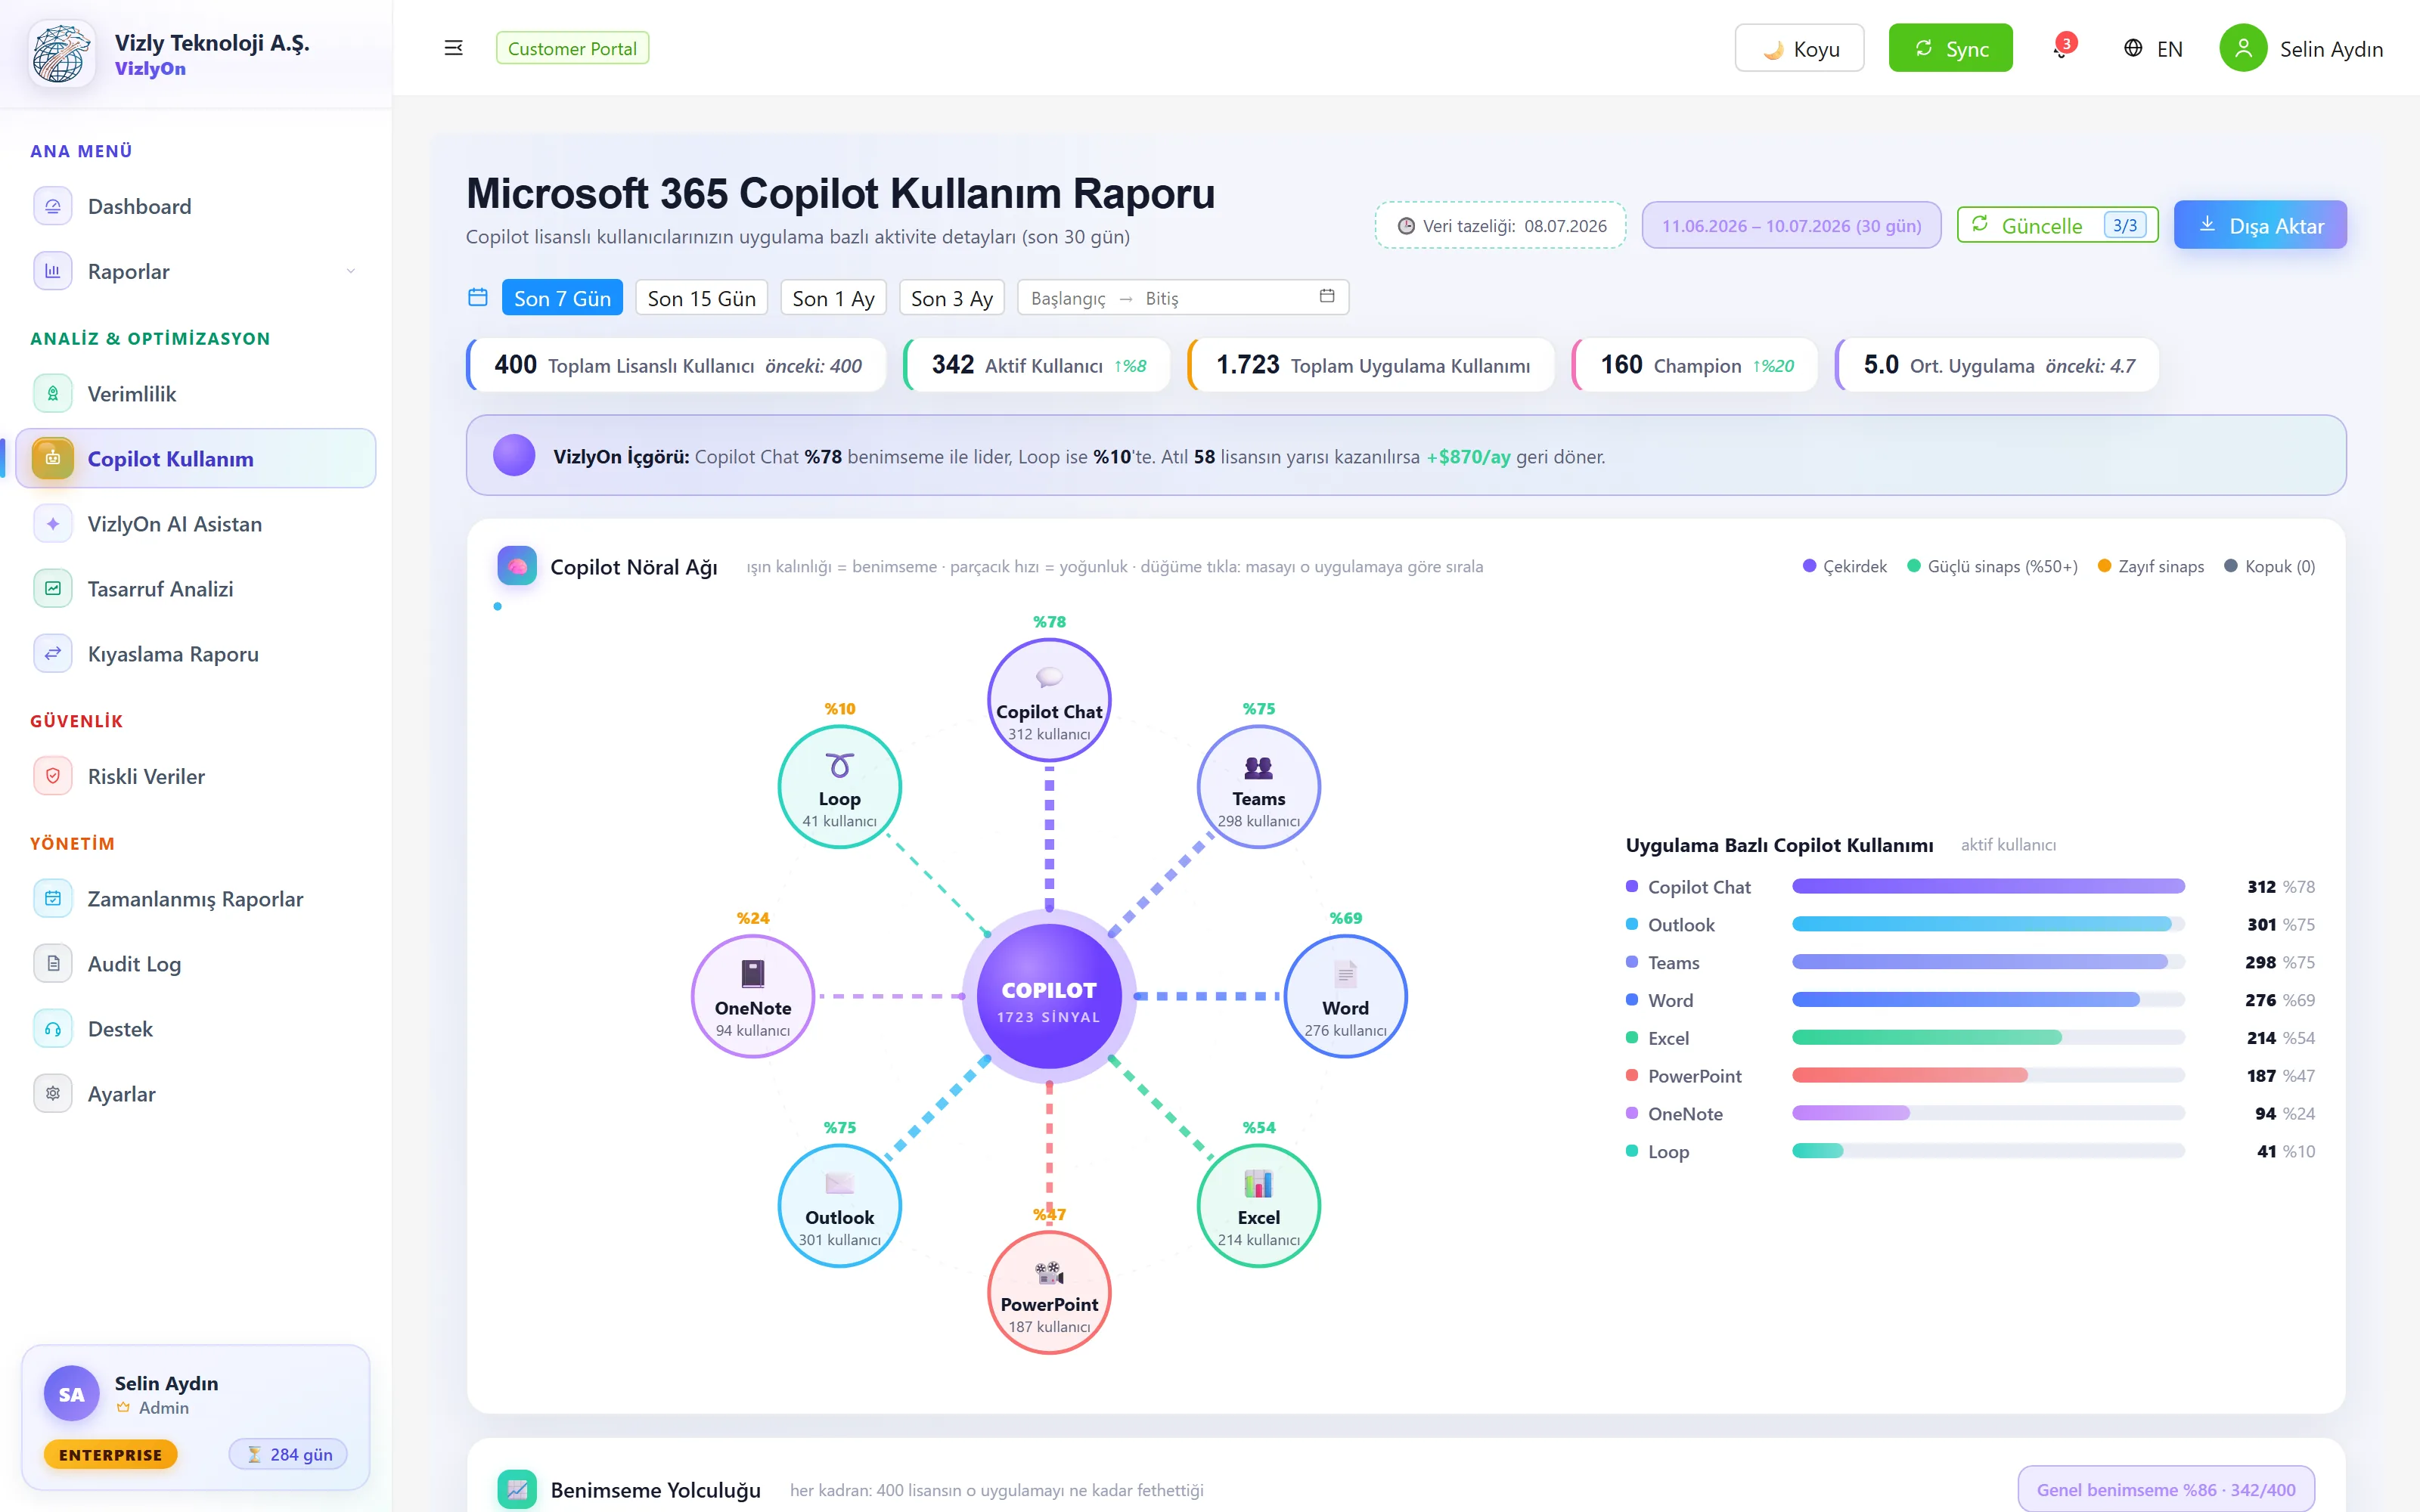This screenshot has height=1512, width=2420.
Task: Toggle the Zayıf sinaps legend item
Action: 2150,566
